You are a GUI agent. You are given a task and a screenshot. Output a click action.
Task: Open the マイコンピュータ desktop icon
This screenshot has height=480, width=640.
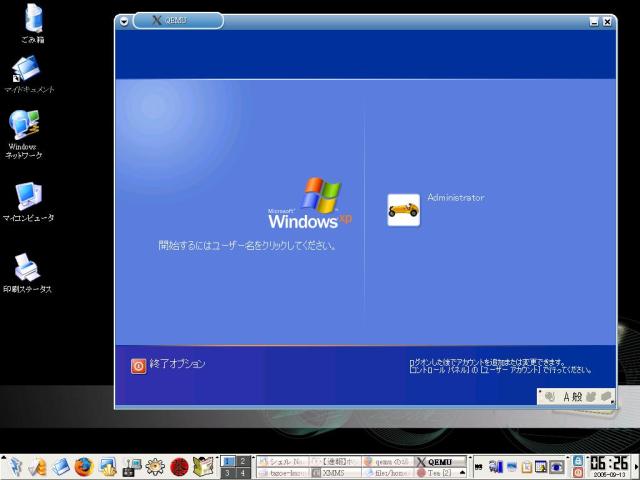point(28,202)
